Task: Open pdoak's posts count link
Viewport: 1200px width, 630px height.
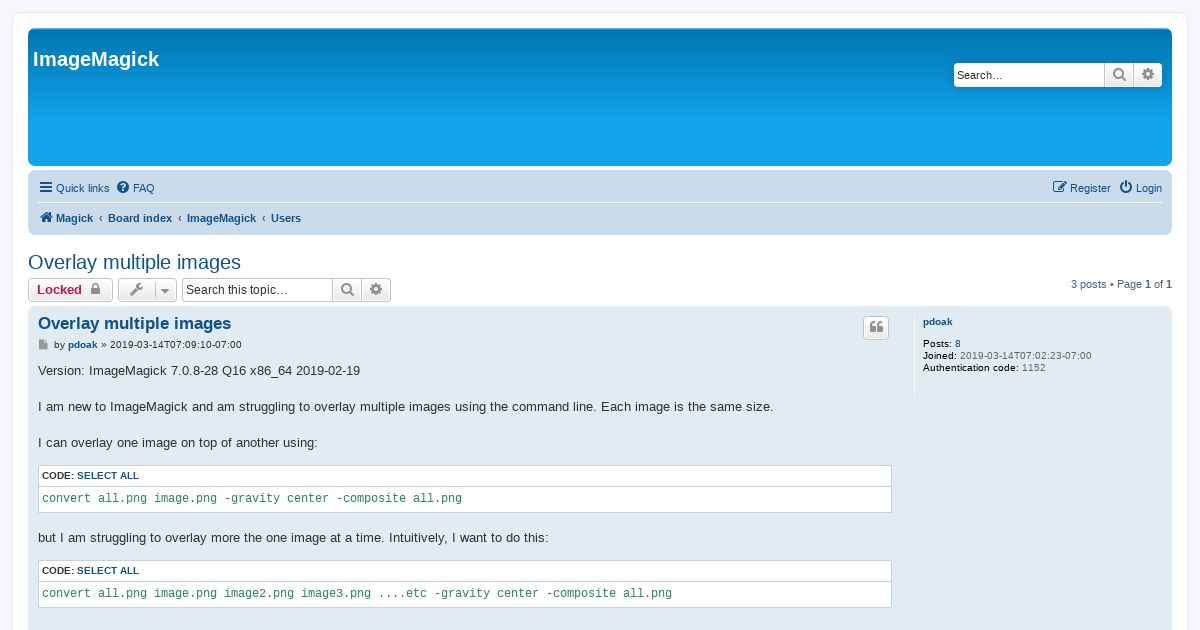Action: coord(958,344)
